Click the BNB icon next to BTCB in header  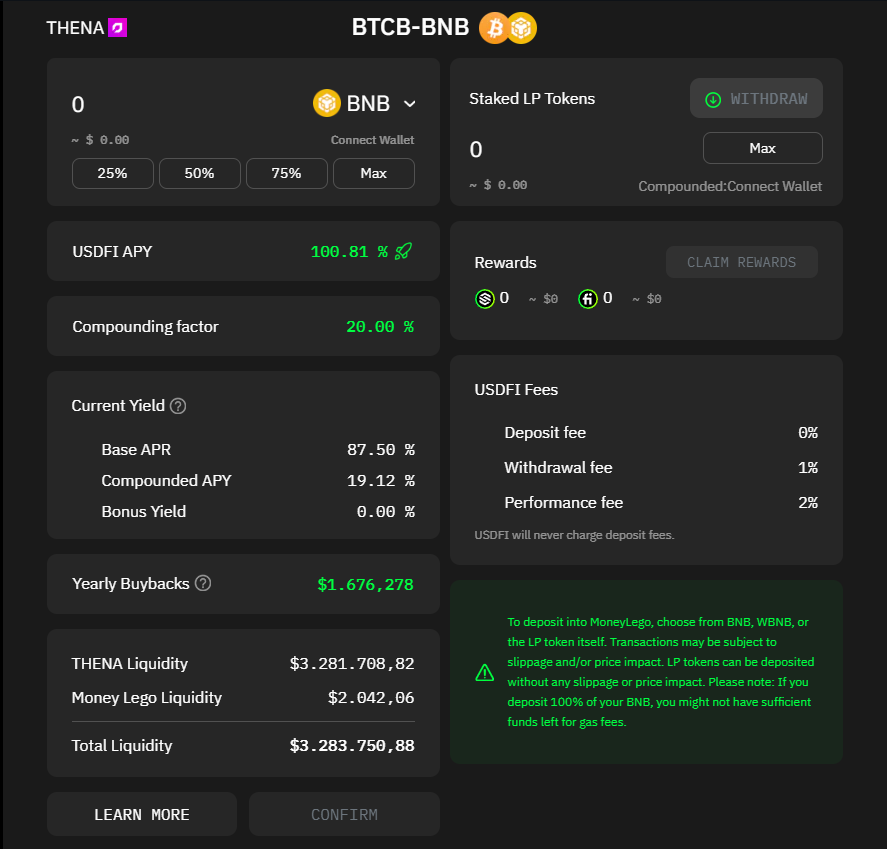point(521,28)
